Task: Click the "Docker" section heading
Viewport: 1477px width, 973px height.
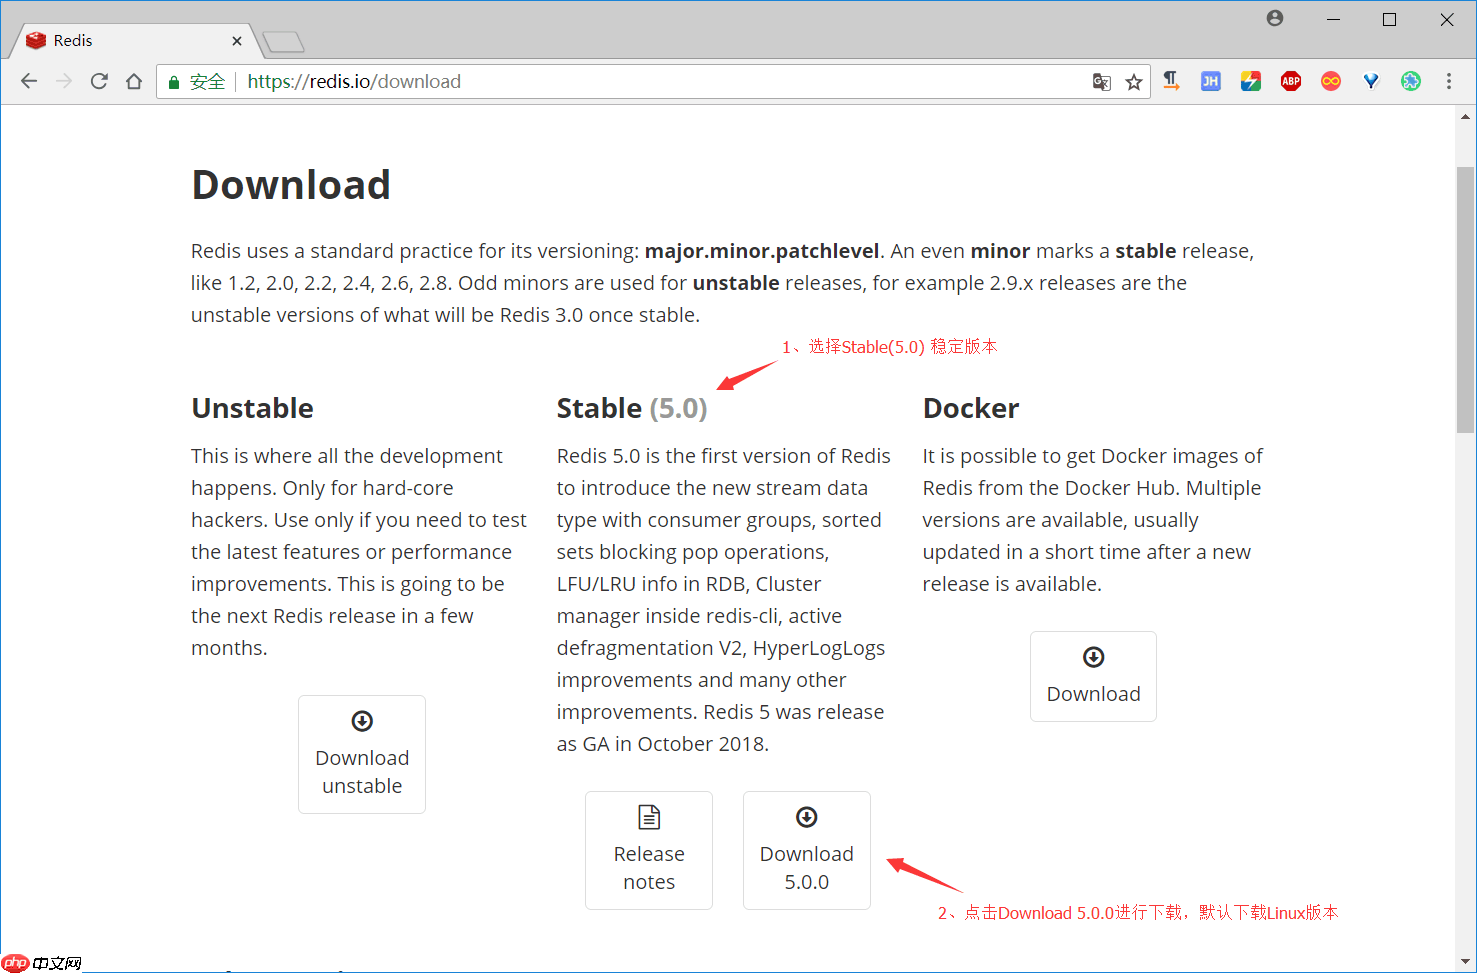Action: click(x=971, y=408)
